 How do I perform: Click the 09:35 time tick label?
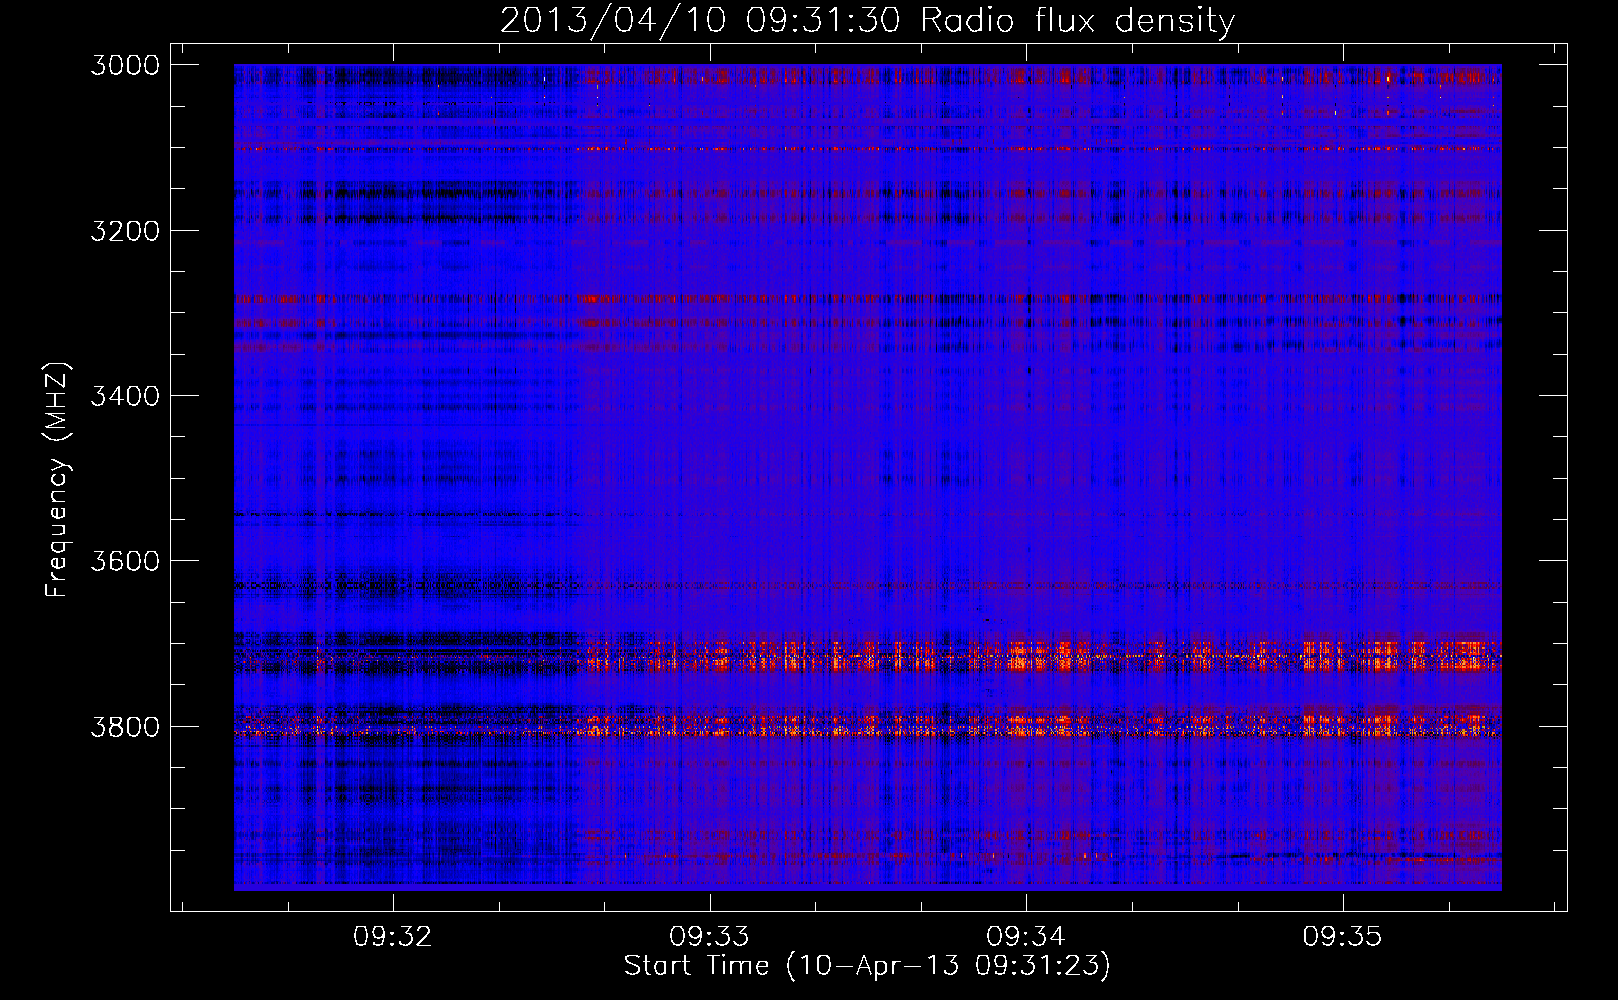tap(1342, 936)
